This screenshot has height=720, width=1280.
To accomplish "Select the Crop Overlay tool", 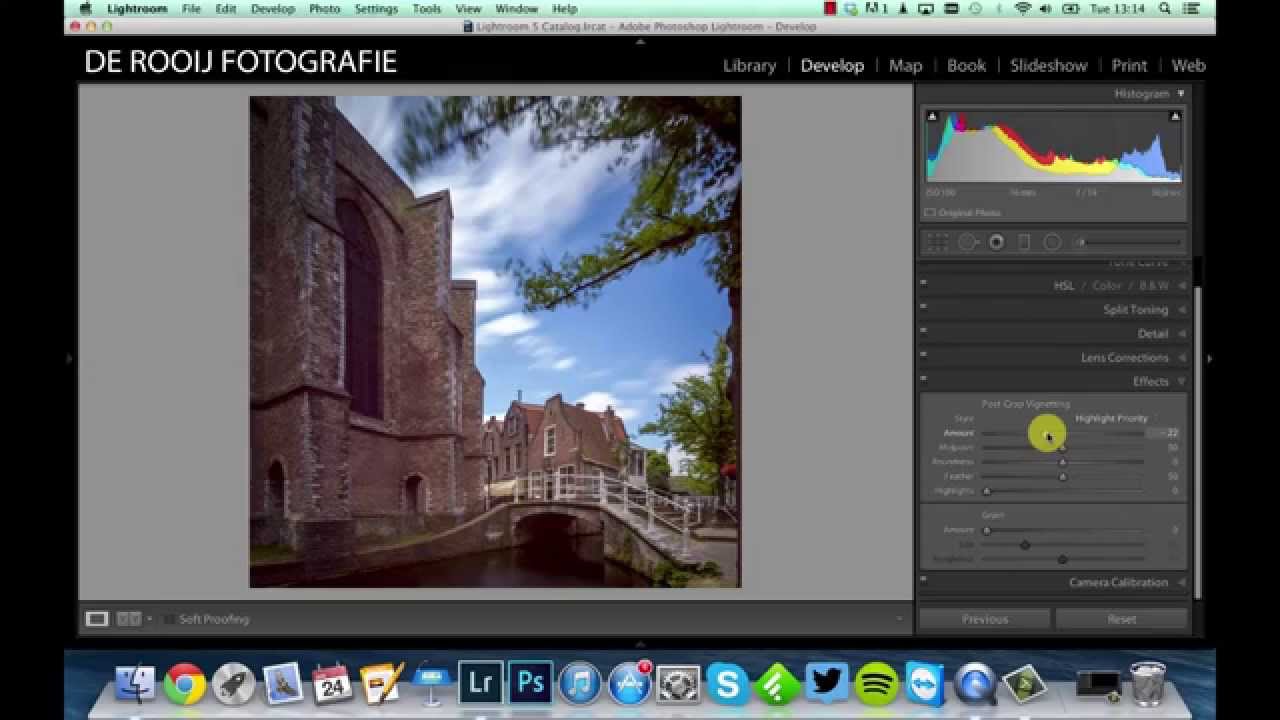I will pyautogui.click(x=937, y=242).
